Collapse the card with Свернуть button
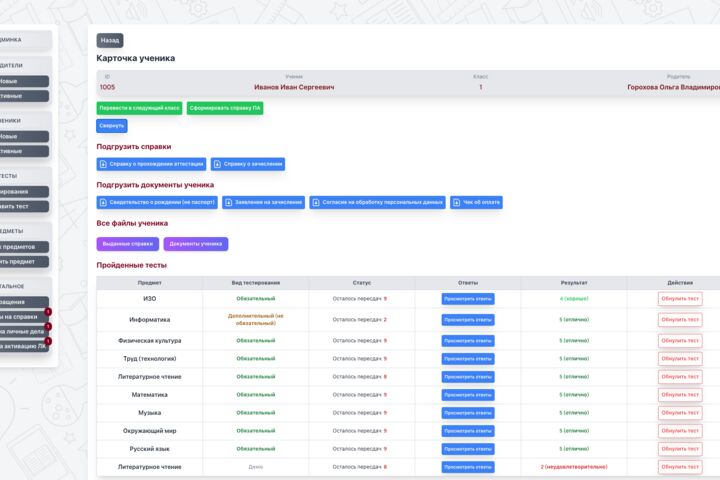 pos(112,125)
